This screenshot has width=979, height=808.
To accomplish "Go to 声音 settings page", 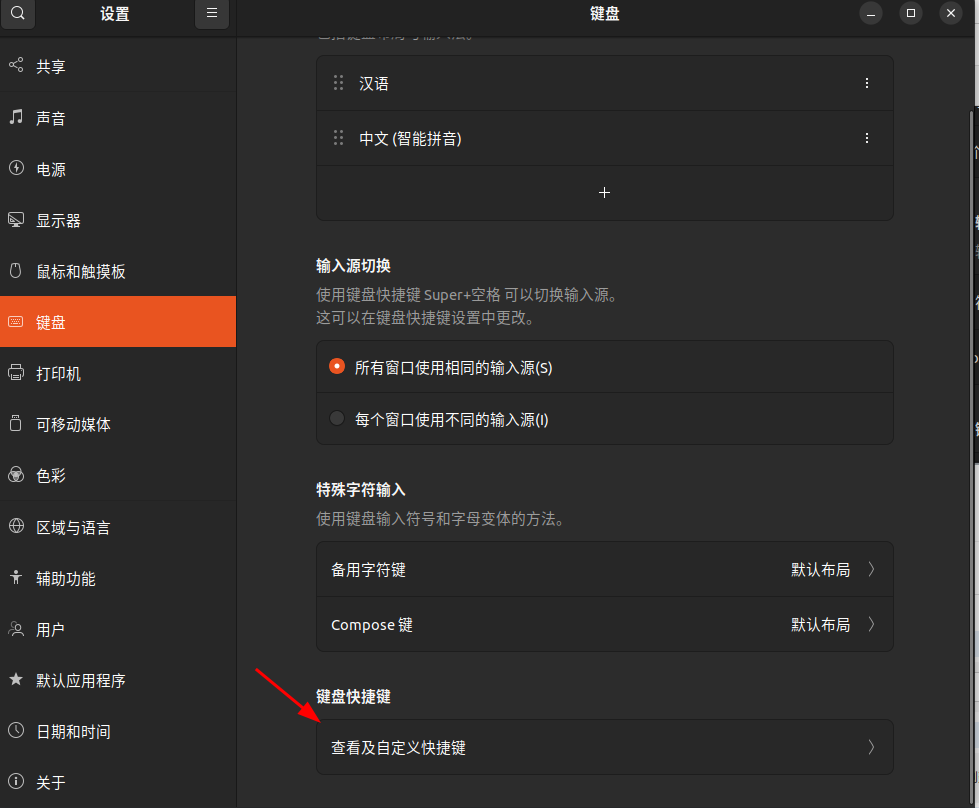I will (x=118, y=117).
